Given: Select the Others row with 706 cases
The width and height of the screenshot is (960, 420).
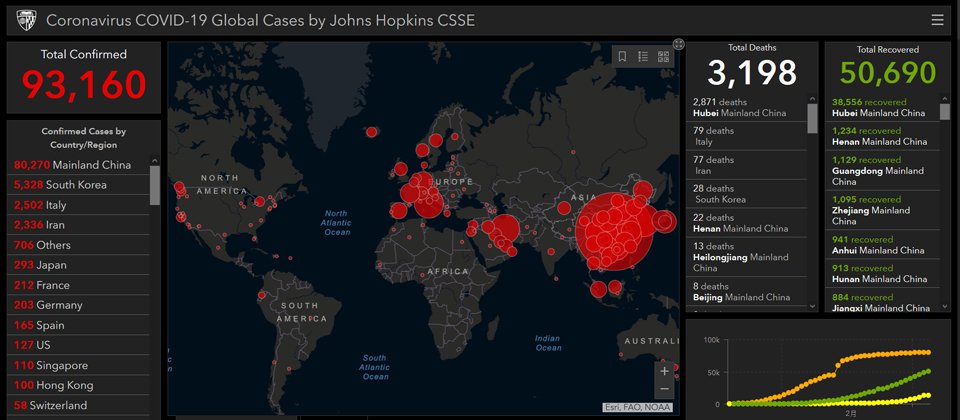Looking at the screenshot, I should pos(78,245).
